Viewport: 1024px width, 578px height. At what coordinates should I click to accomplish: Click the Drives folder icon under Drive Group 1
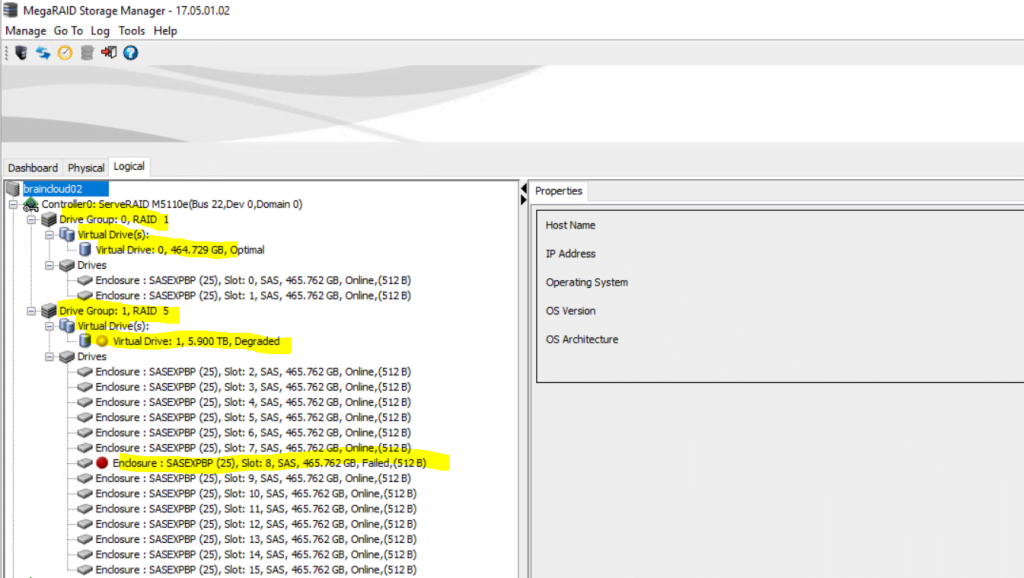(67, 357)
